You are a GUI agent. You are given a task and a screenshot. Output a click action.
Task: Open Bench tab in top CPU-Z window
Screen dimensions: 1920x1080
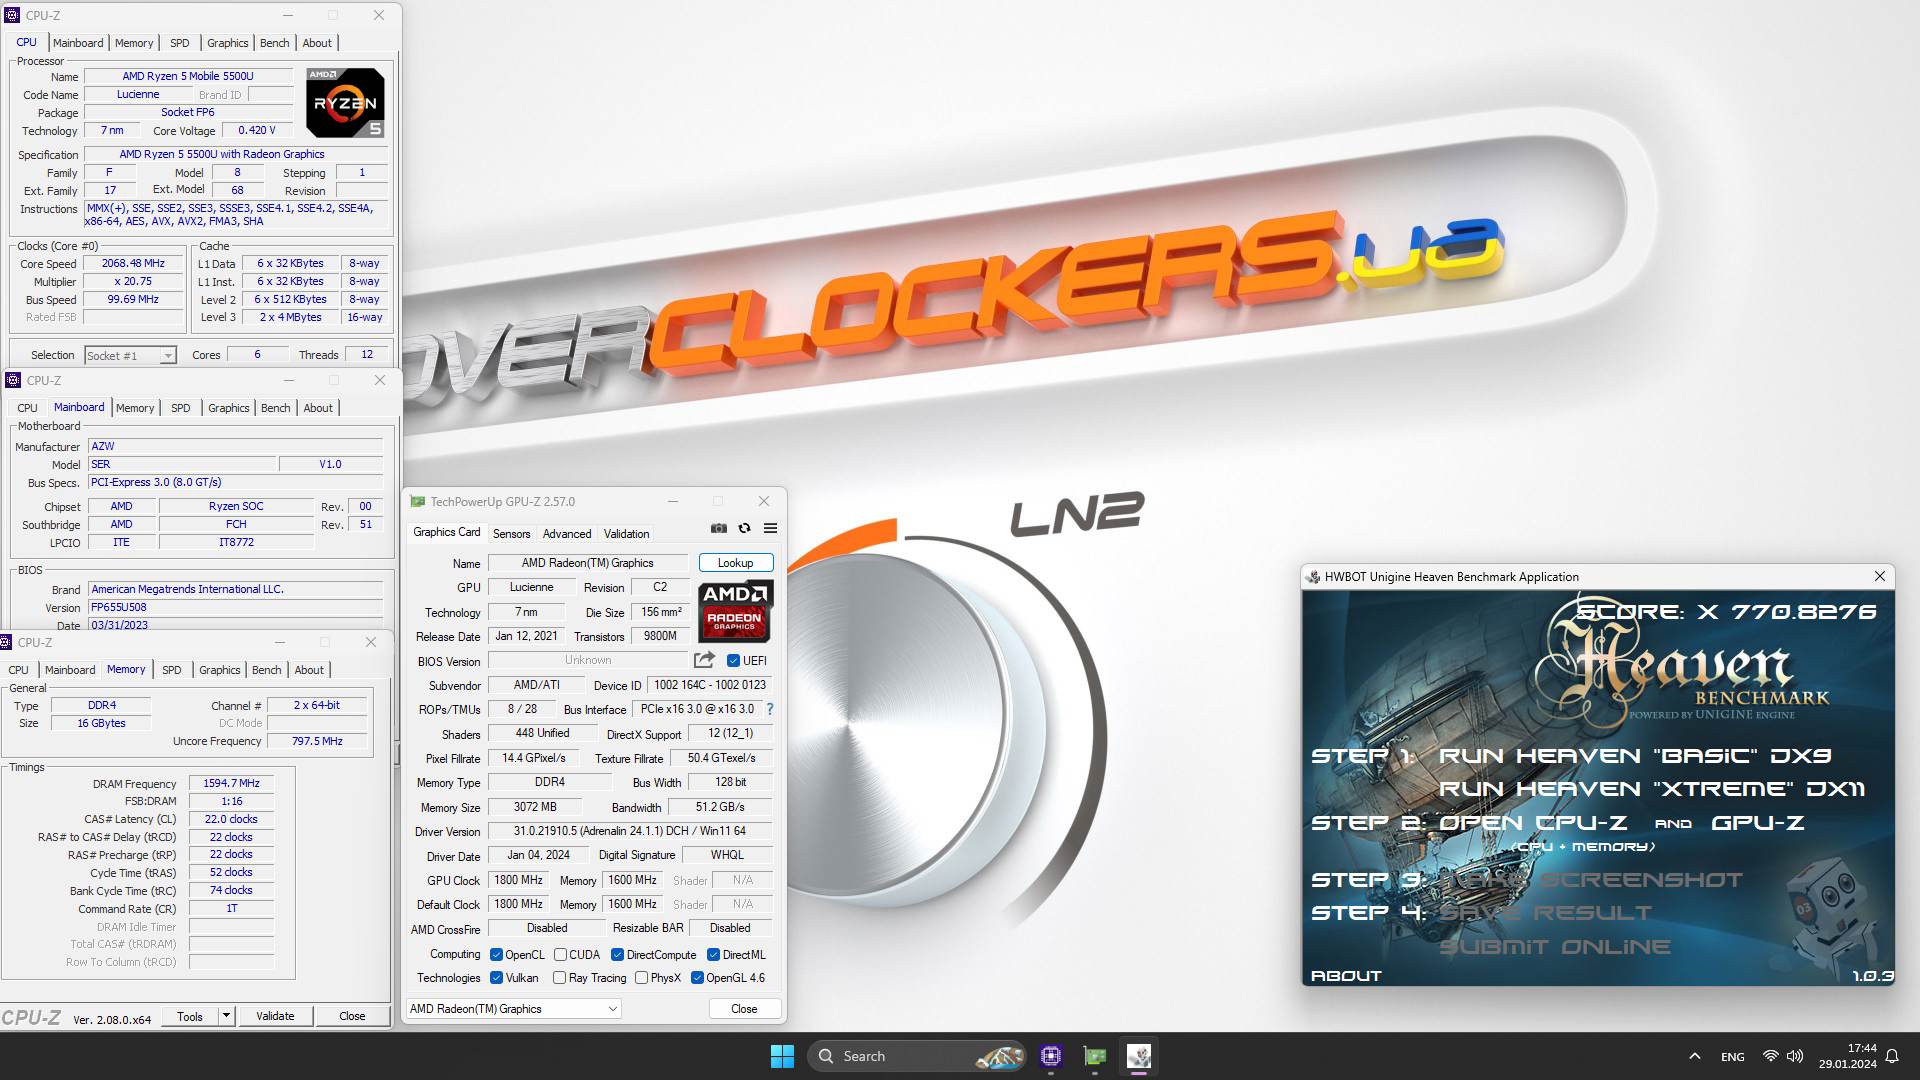point(274,43)
